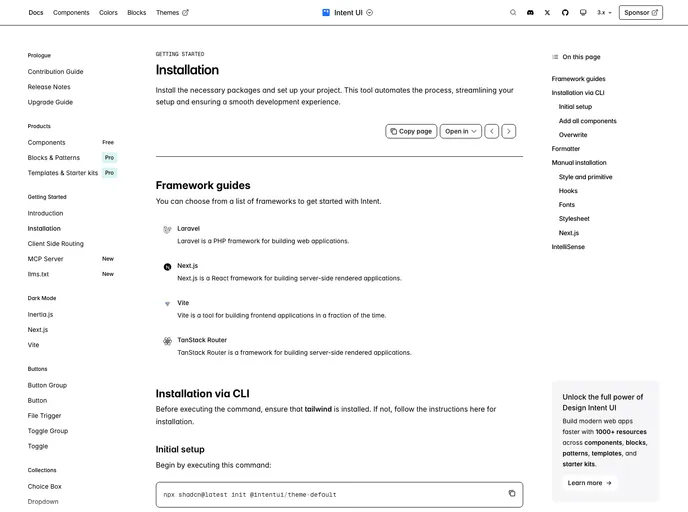Open the GitHub icon link
Image resolution: width=688 pixels, height=512 pixels.
pos(565,13)
